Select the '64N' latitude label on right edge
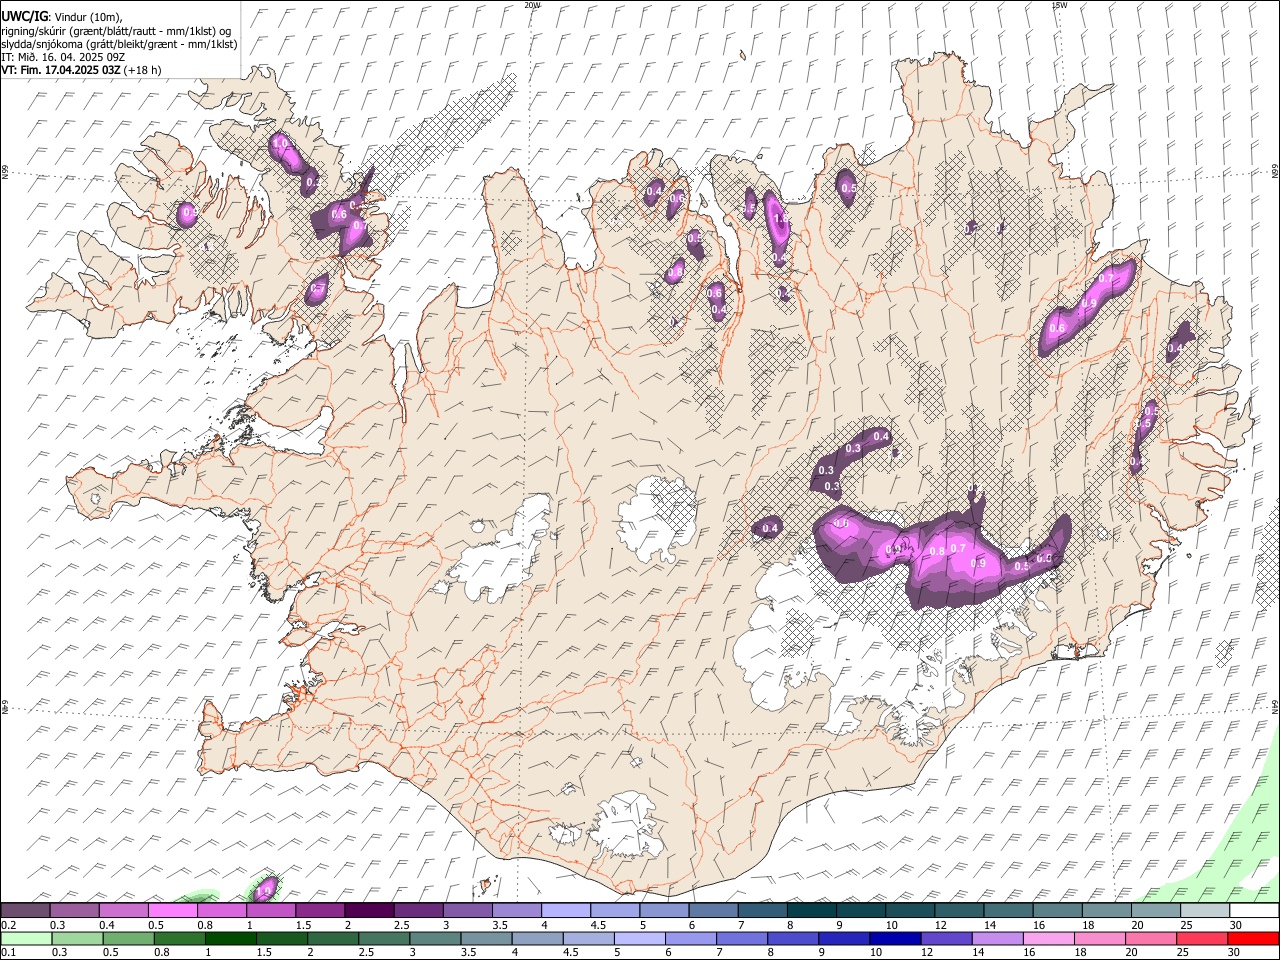This screenshot has height=960, width=1280. click(x=1275, y=706)
